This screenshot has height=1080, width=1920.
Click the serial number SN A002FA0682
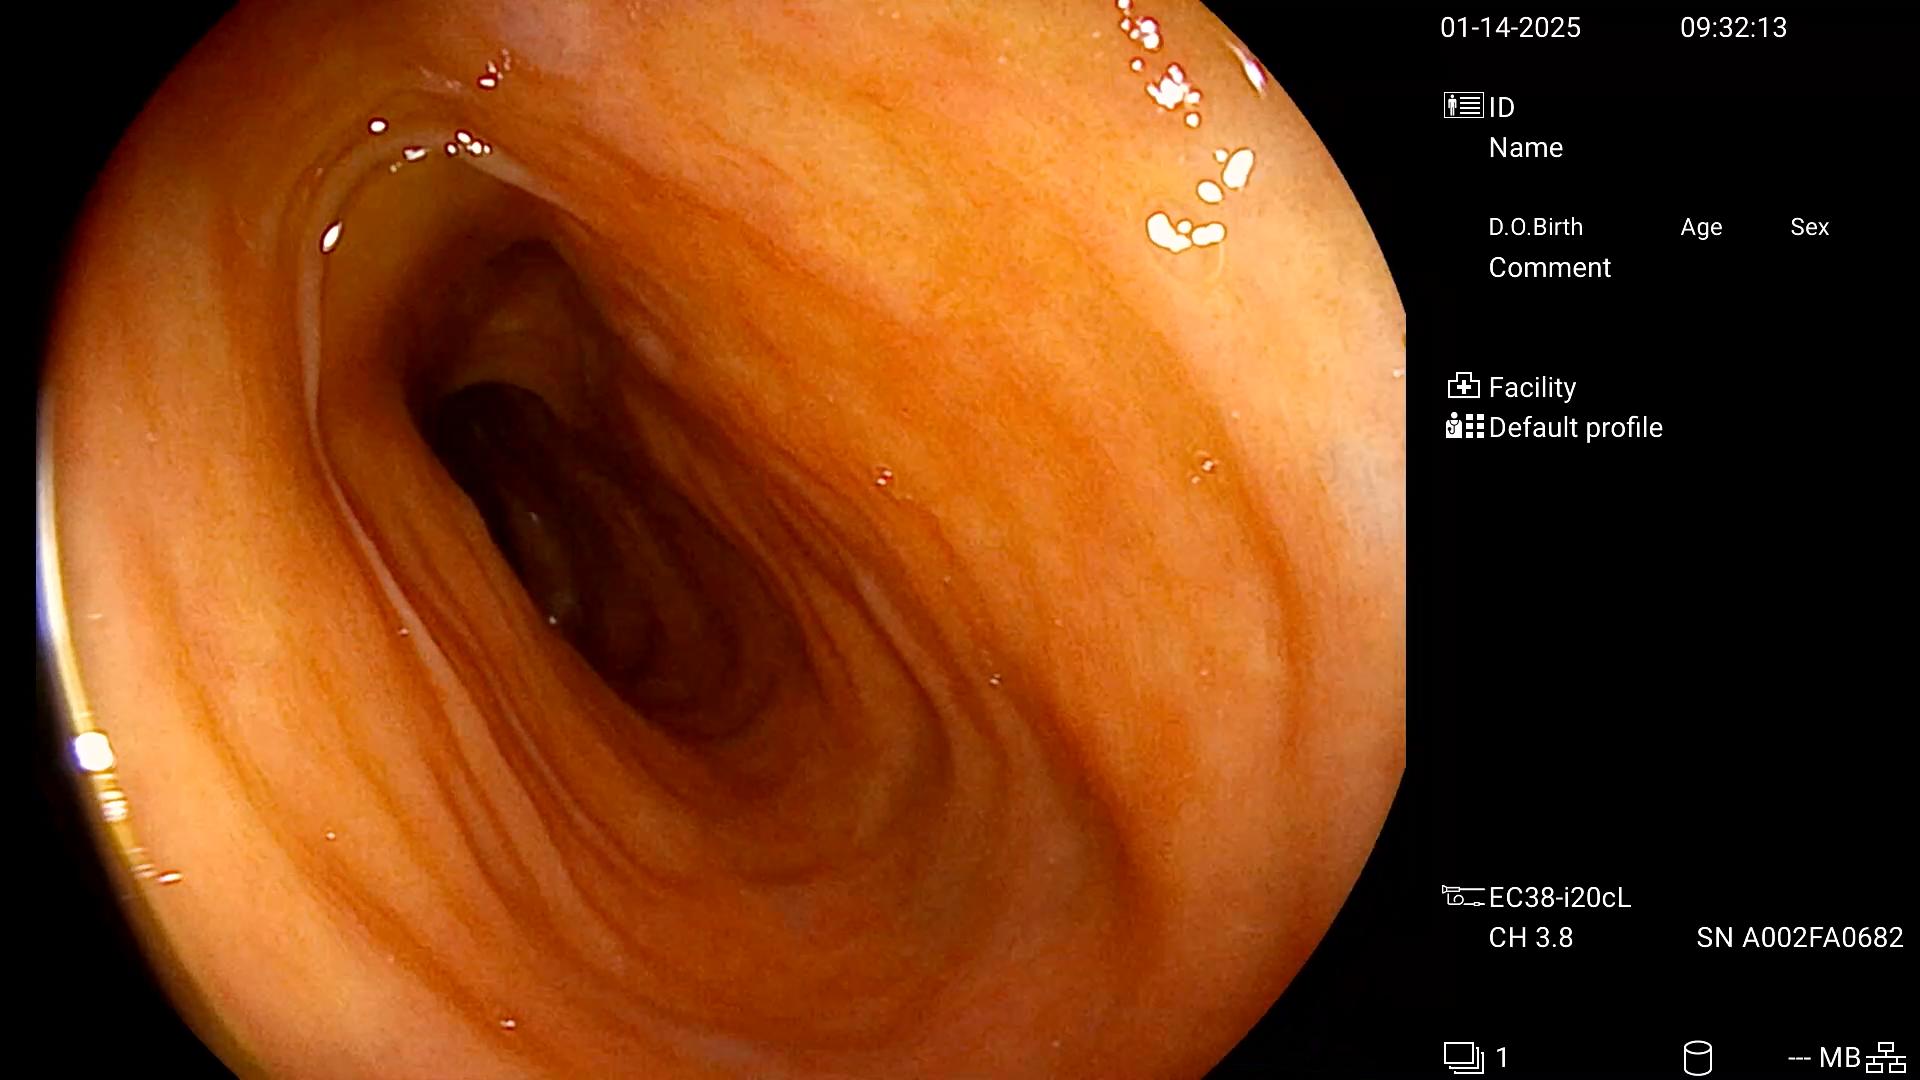click(x=1799, y=938)
